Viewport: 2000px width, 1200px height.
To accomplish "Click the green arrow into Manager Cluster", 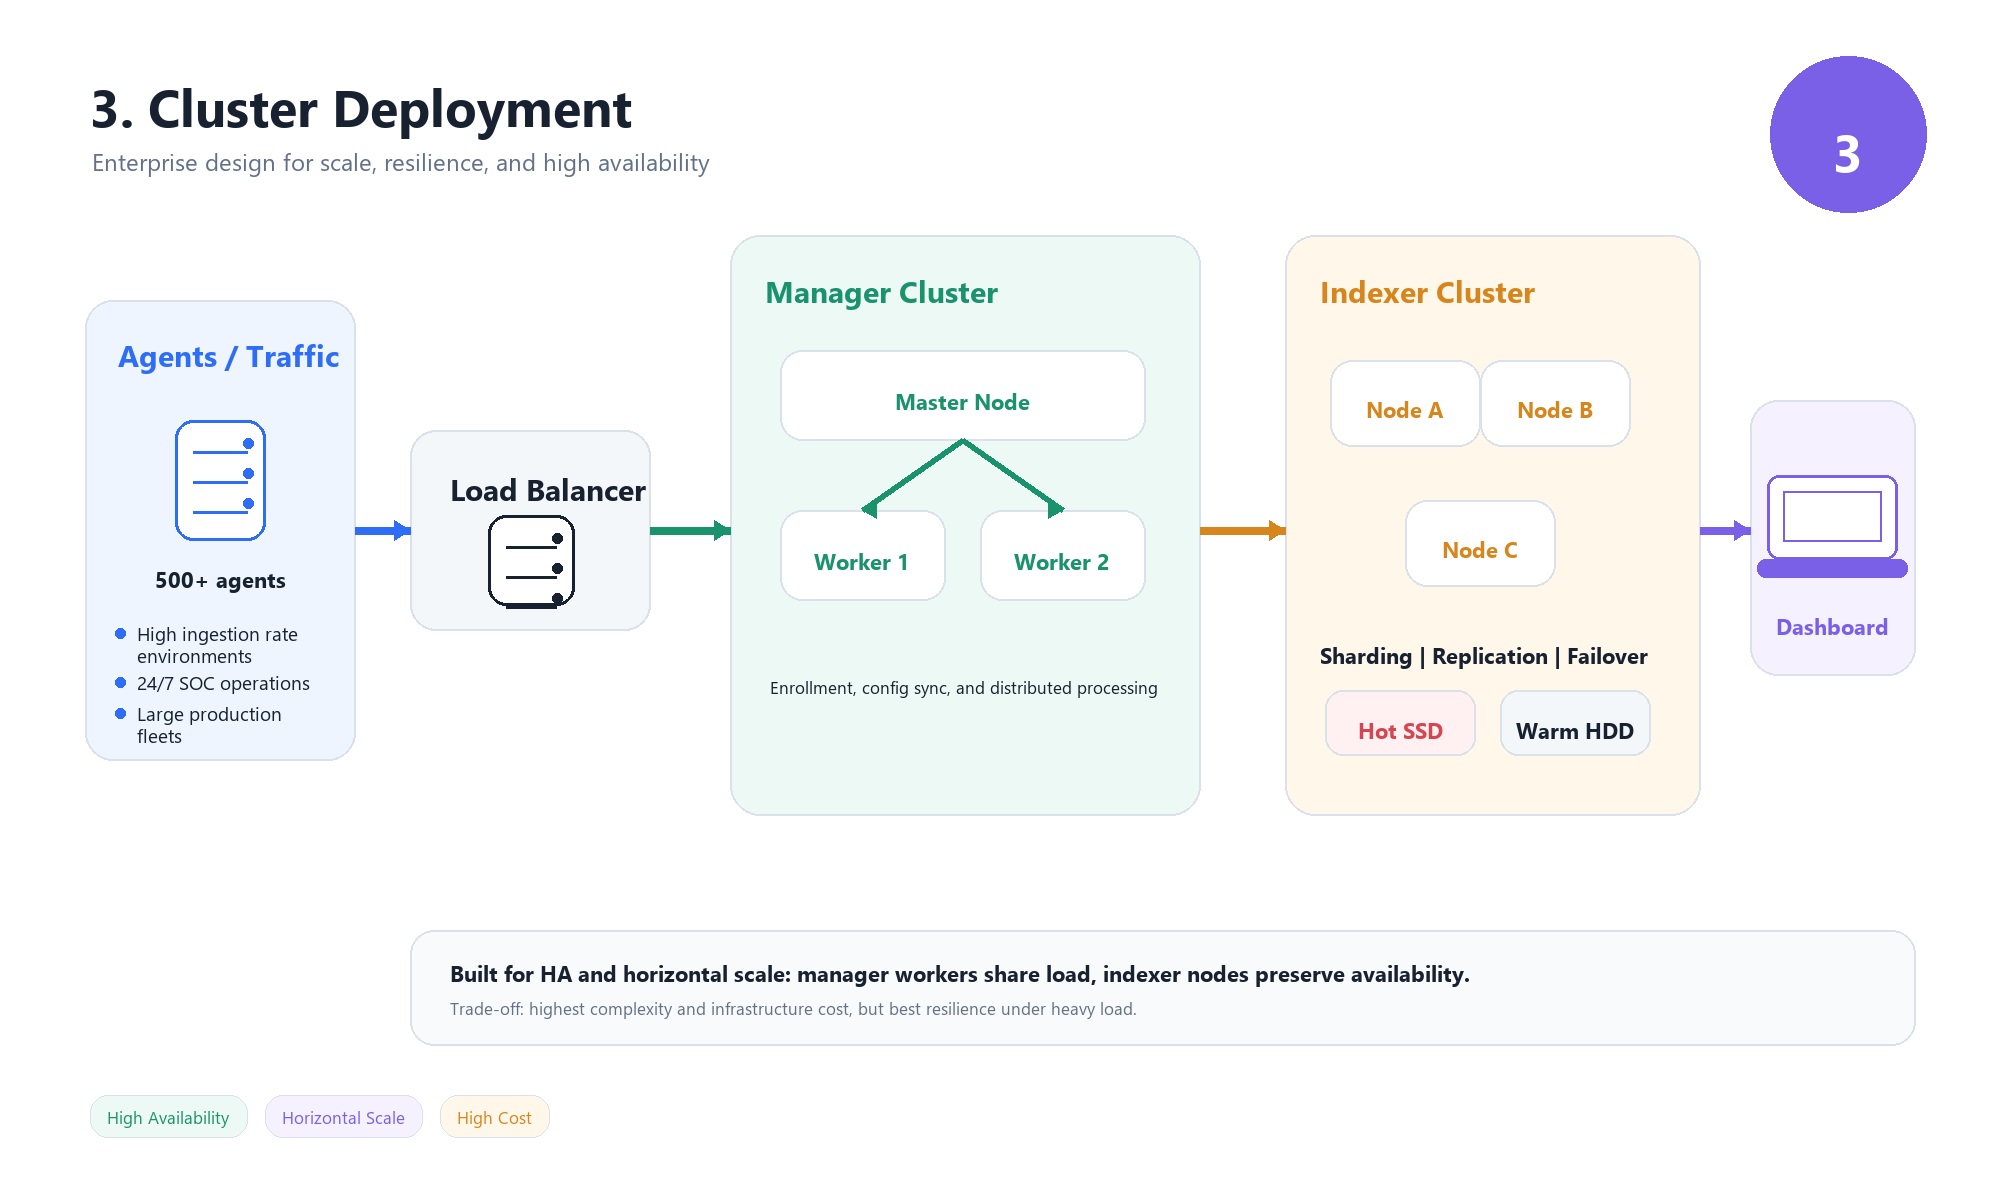I will click(689, 530).
